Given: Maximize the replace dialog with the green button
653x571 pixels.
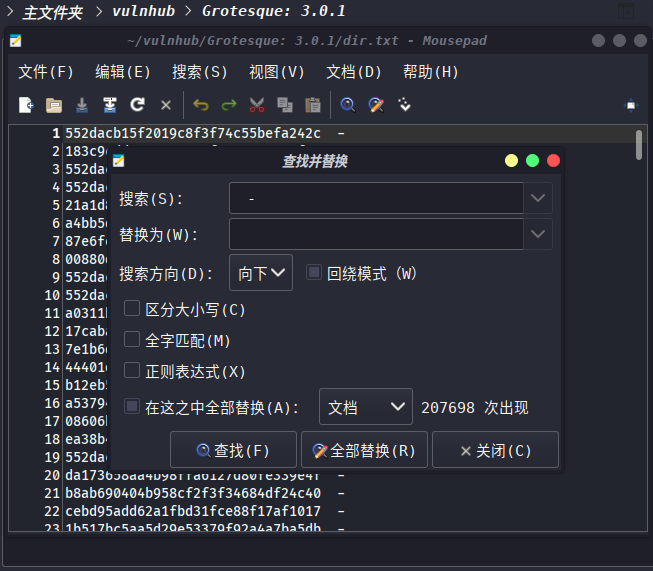Looking at the screenshot, I should coord(532,161).
